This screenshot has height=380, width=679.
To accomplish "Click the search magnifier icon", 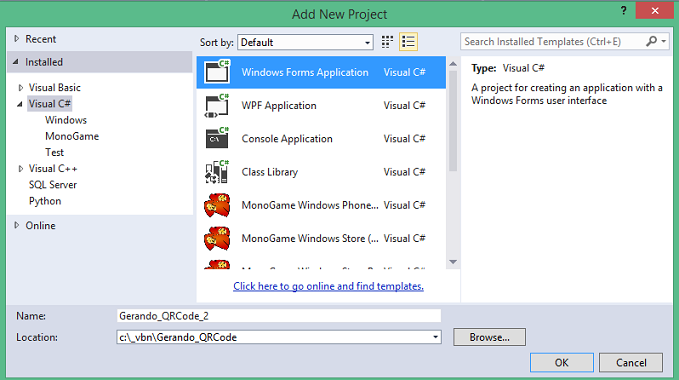I will tap(651, 42).
